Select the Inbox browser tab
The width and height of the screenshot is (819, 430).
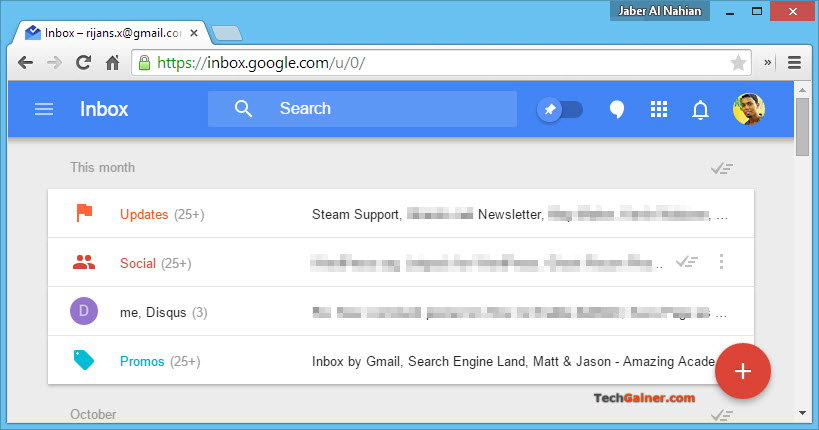click(x=110, y=33)
